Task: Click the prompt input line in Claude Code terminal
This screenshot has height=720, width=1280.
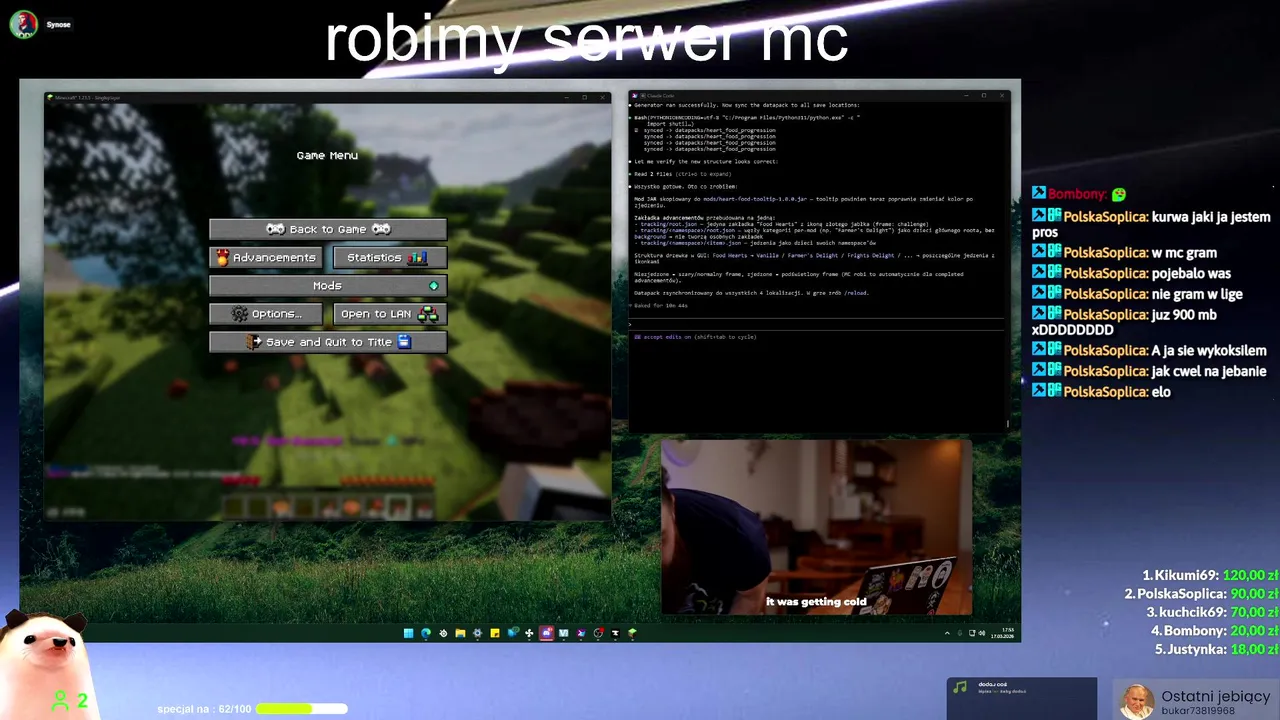Action: (817, 324)
